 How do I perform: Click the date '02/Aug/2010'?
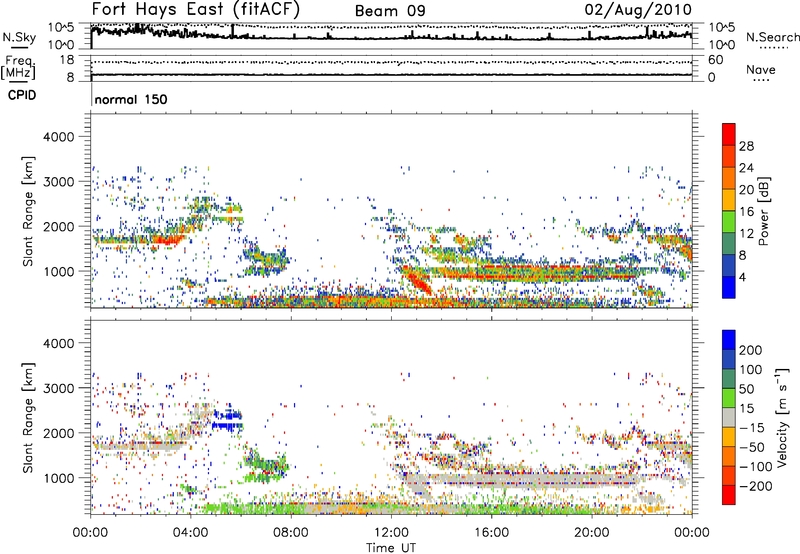click(638, 9)
